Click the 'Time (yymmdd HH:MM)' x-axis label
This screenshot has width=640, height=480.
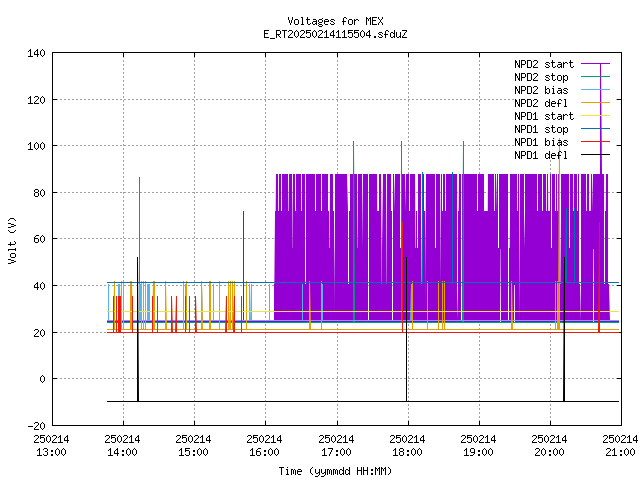pos(335,471)
